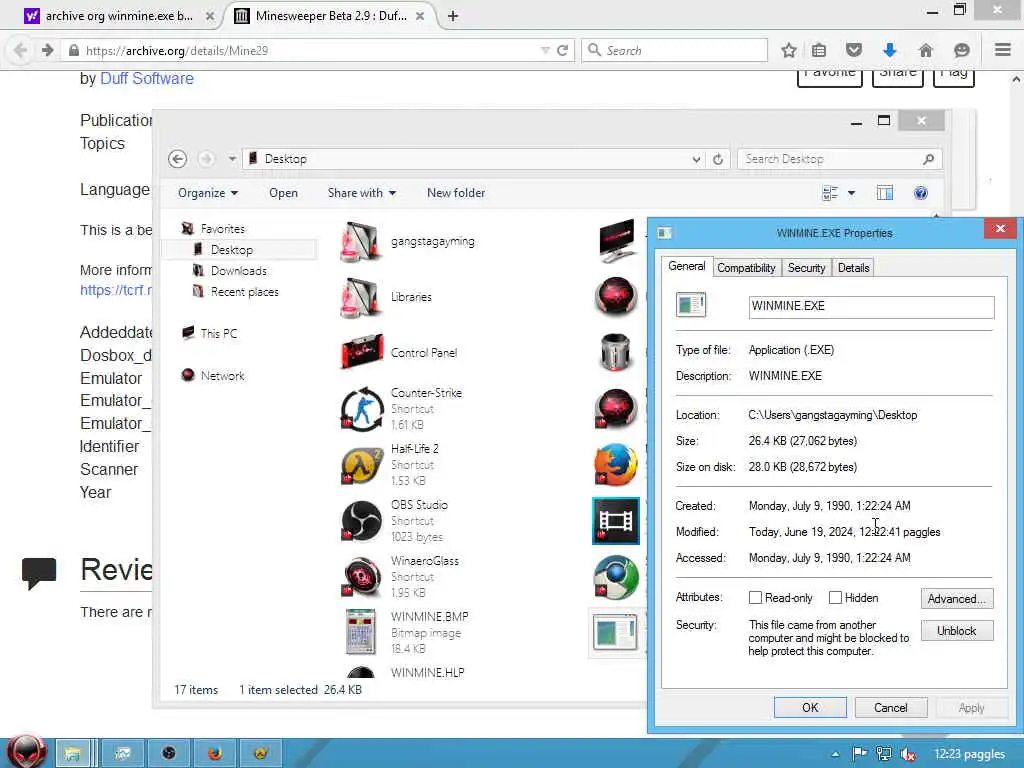Switch to the Compatibility tab
Screen dimensions: 1024x768
coord(746,268)
